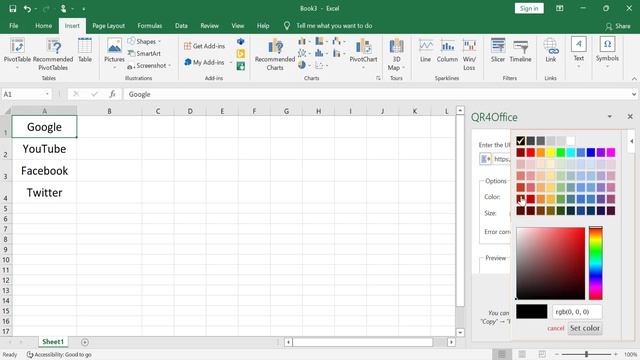This screenshot has height=360, width=640.
Task: Open Recommended PivotTables
Action: (53, 54)
